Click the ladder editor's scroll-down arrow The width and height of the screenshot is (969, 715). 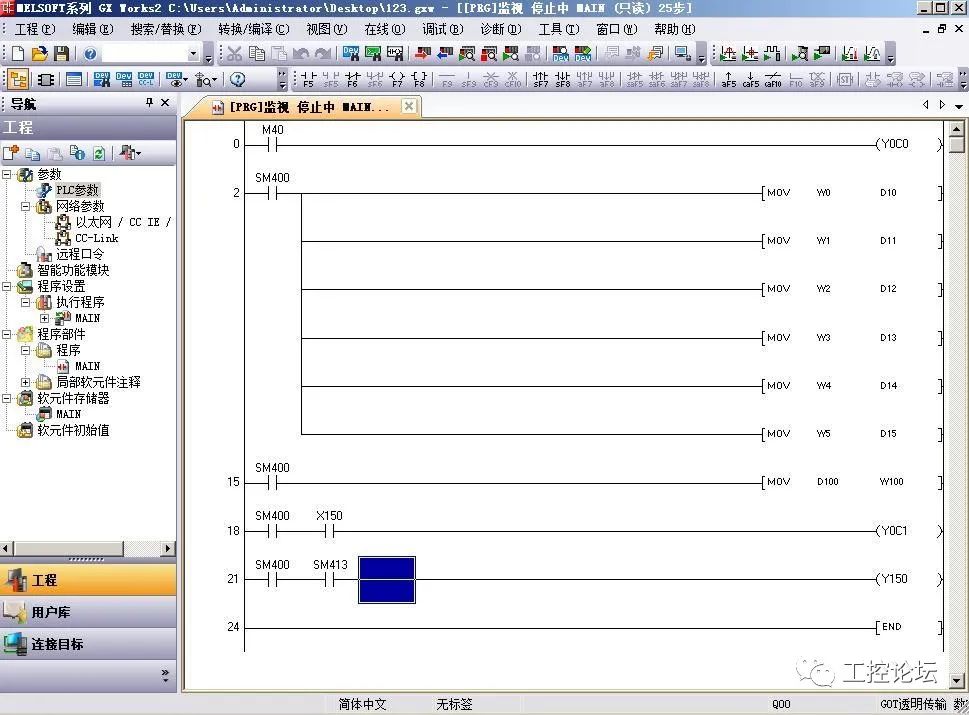point(957,680)
